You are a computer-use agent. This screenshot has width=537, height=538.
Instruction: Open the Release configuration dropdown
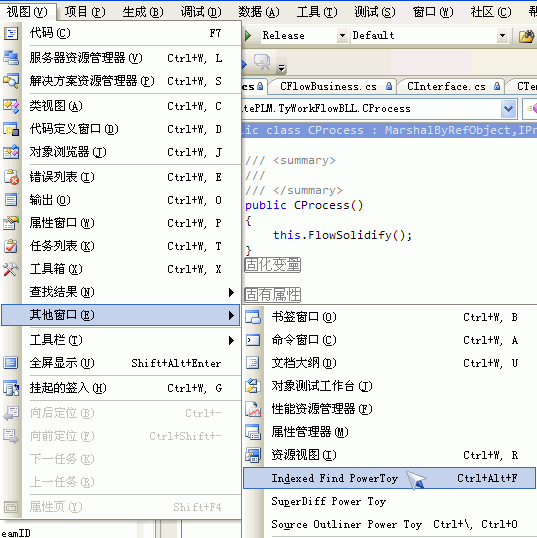point(342,35)
